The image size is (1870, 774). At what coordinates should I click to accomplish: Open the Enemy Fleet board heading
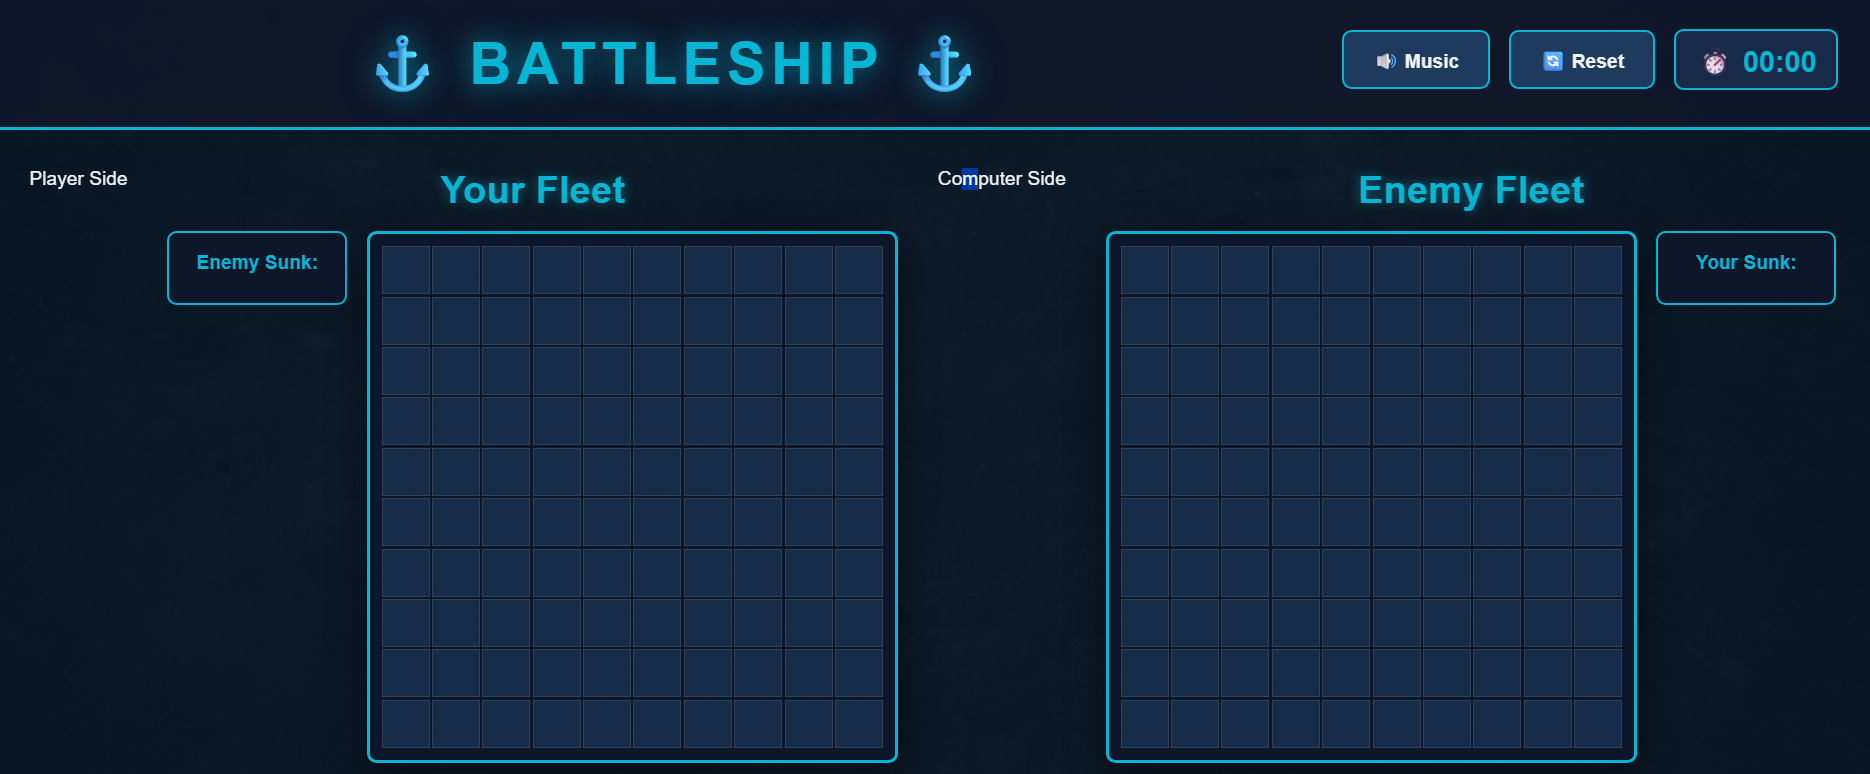1470,190
